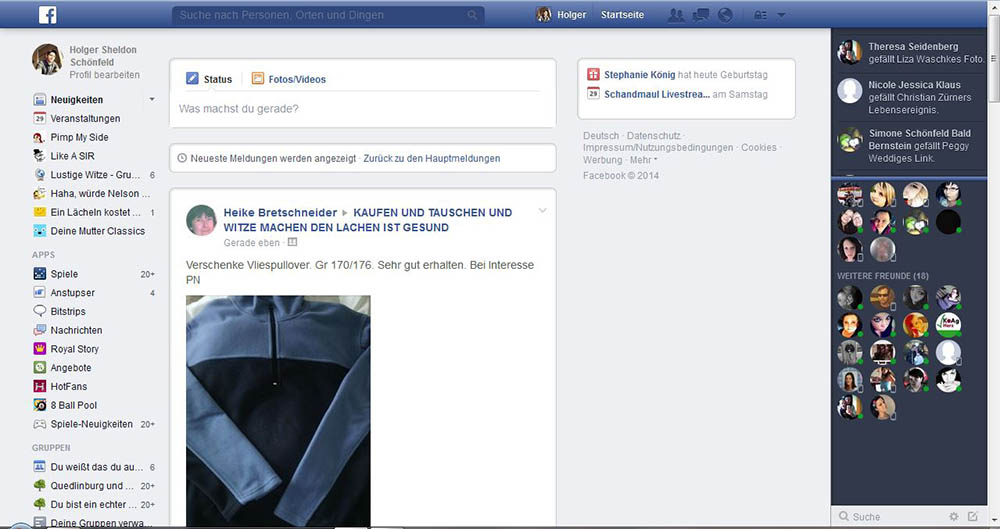
Task: Open Du weißt das du au... group
Action: pyautogui.click(x=96, y=467)
